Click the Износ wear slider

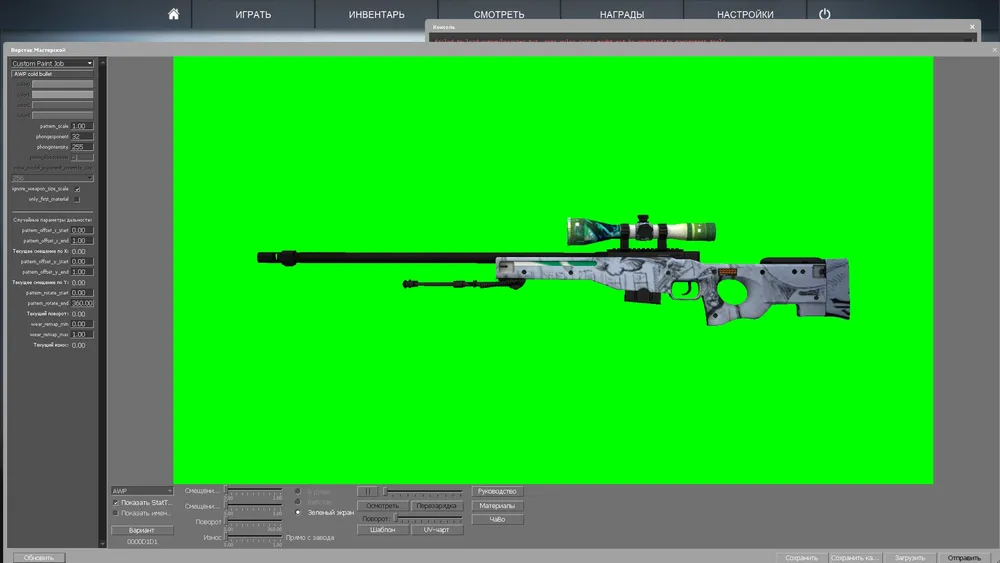point(254,538)
